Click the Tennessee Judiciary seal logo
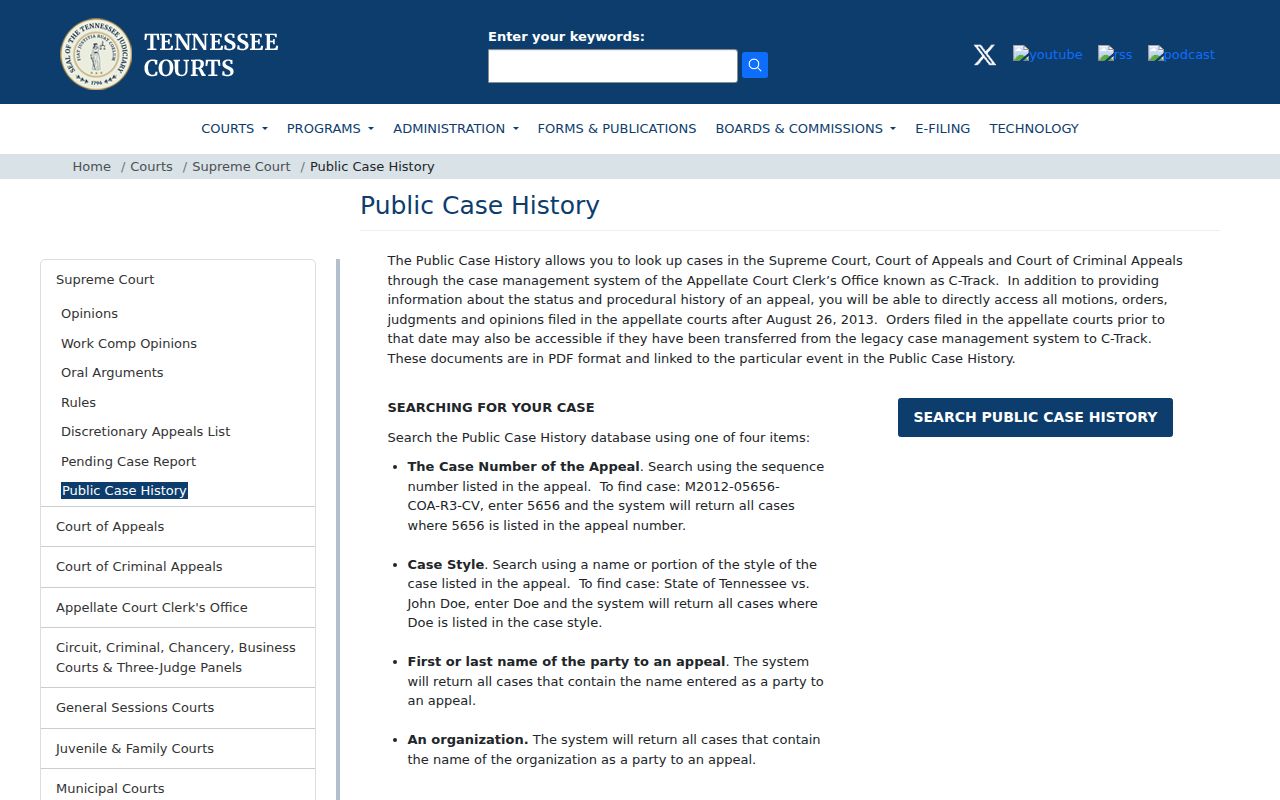The width and height of the screenshot is (1280, 800). point(96,54)
